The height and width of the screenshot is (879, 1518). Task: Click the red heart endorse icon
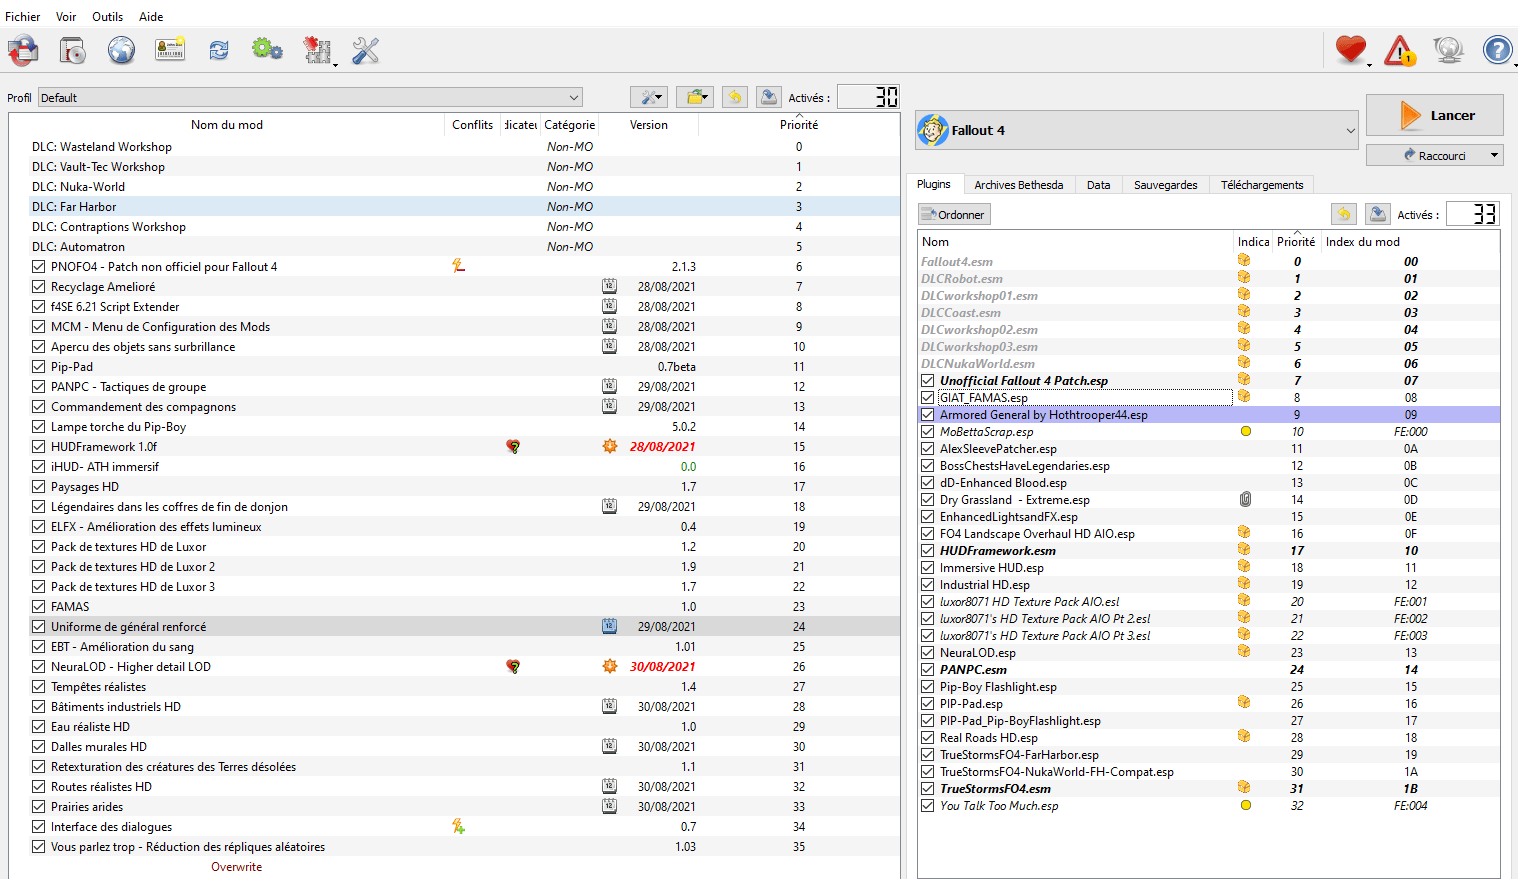tap(1350, 50)
